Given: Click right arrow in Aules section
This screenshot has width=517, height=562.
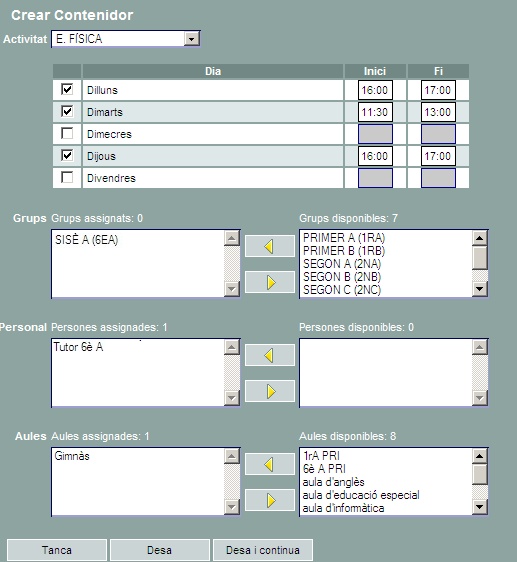Looking at the screenshot, I should click(270, 500).
